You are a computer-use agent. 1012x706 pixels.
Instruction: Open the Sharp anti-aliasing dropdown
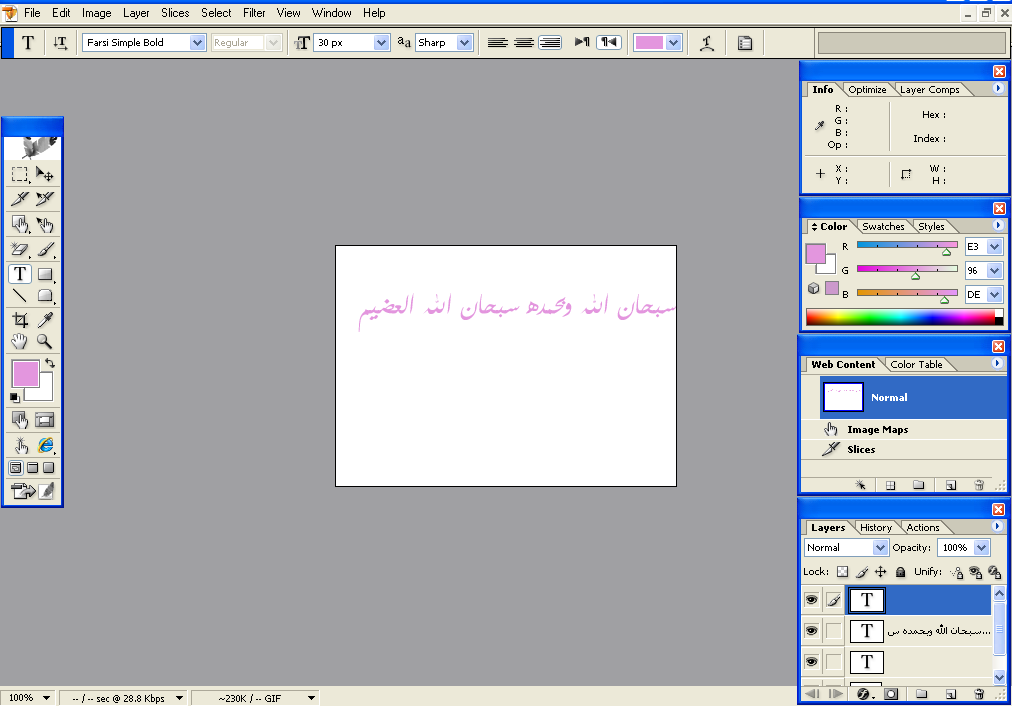[x=464, y=43]
